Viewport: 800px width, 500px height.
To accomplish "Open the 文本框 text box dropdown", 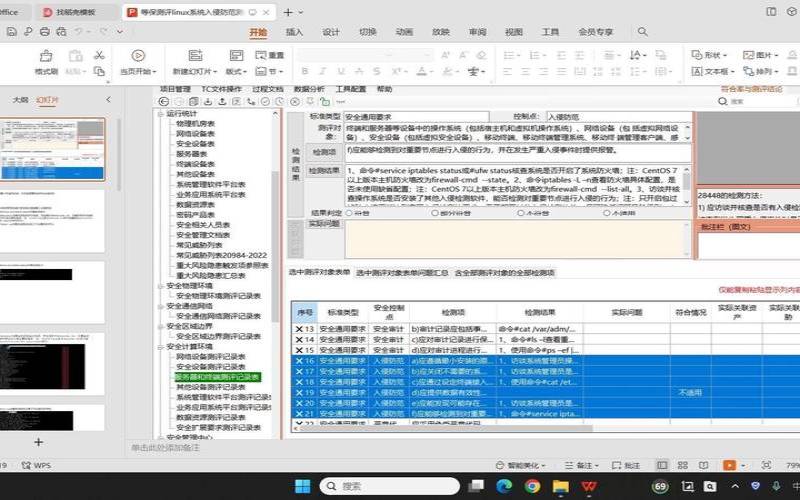I will 713,71.
